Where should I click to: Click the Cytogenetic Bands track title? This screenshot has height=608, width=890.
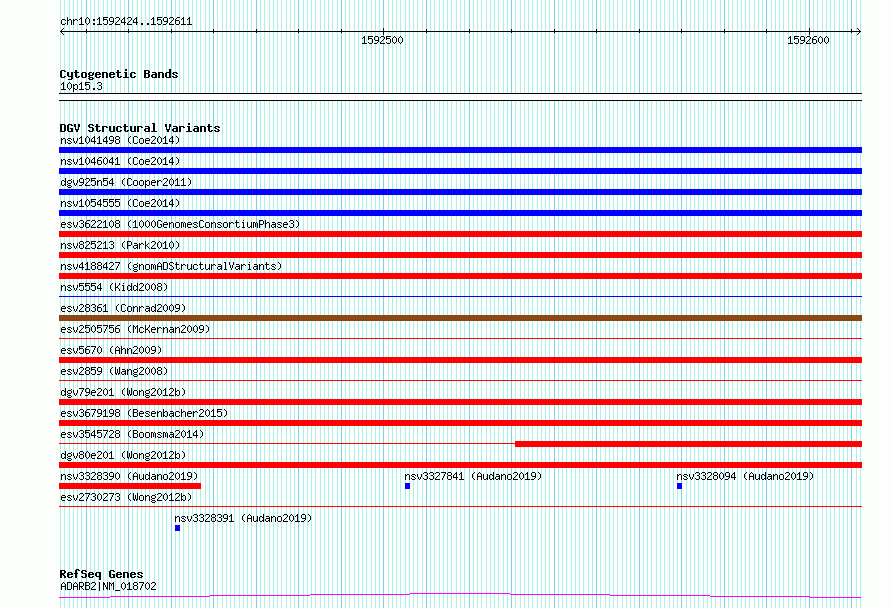119,74
